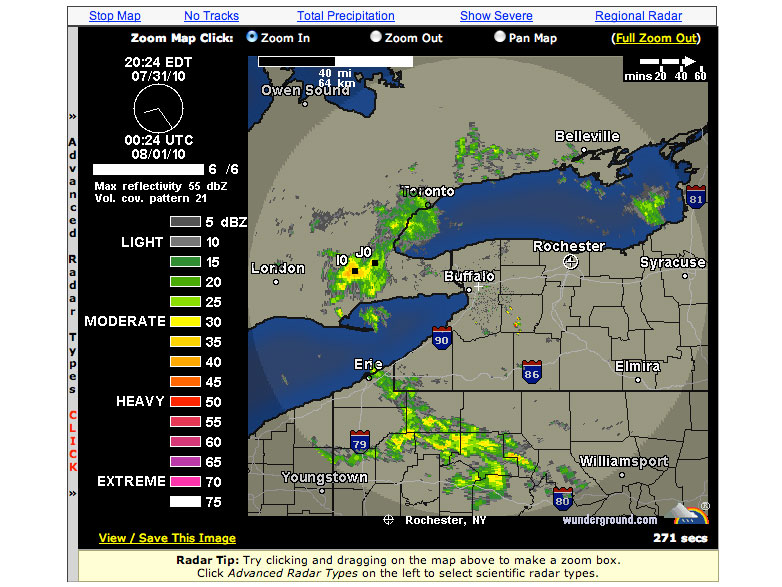Open the Total Precipitation link
The height and width of the screenshot is (587, 782).
click(346, 16)
